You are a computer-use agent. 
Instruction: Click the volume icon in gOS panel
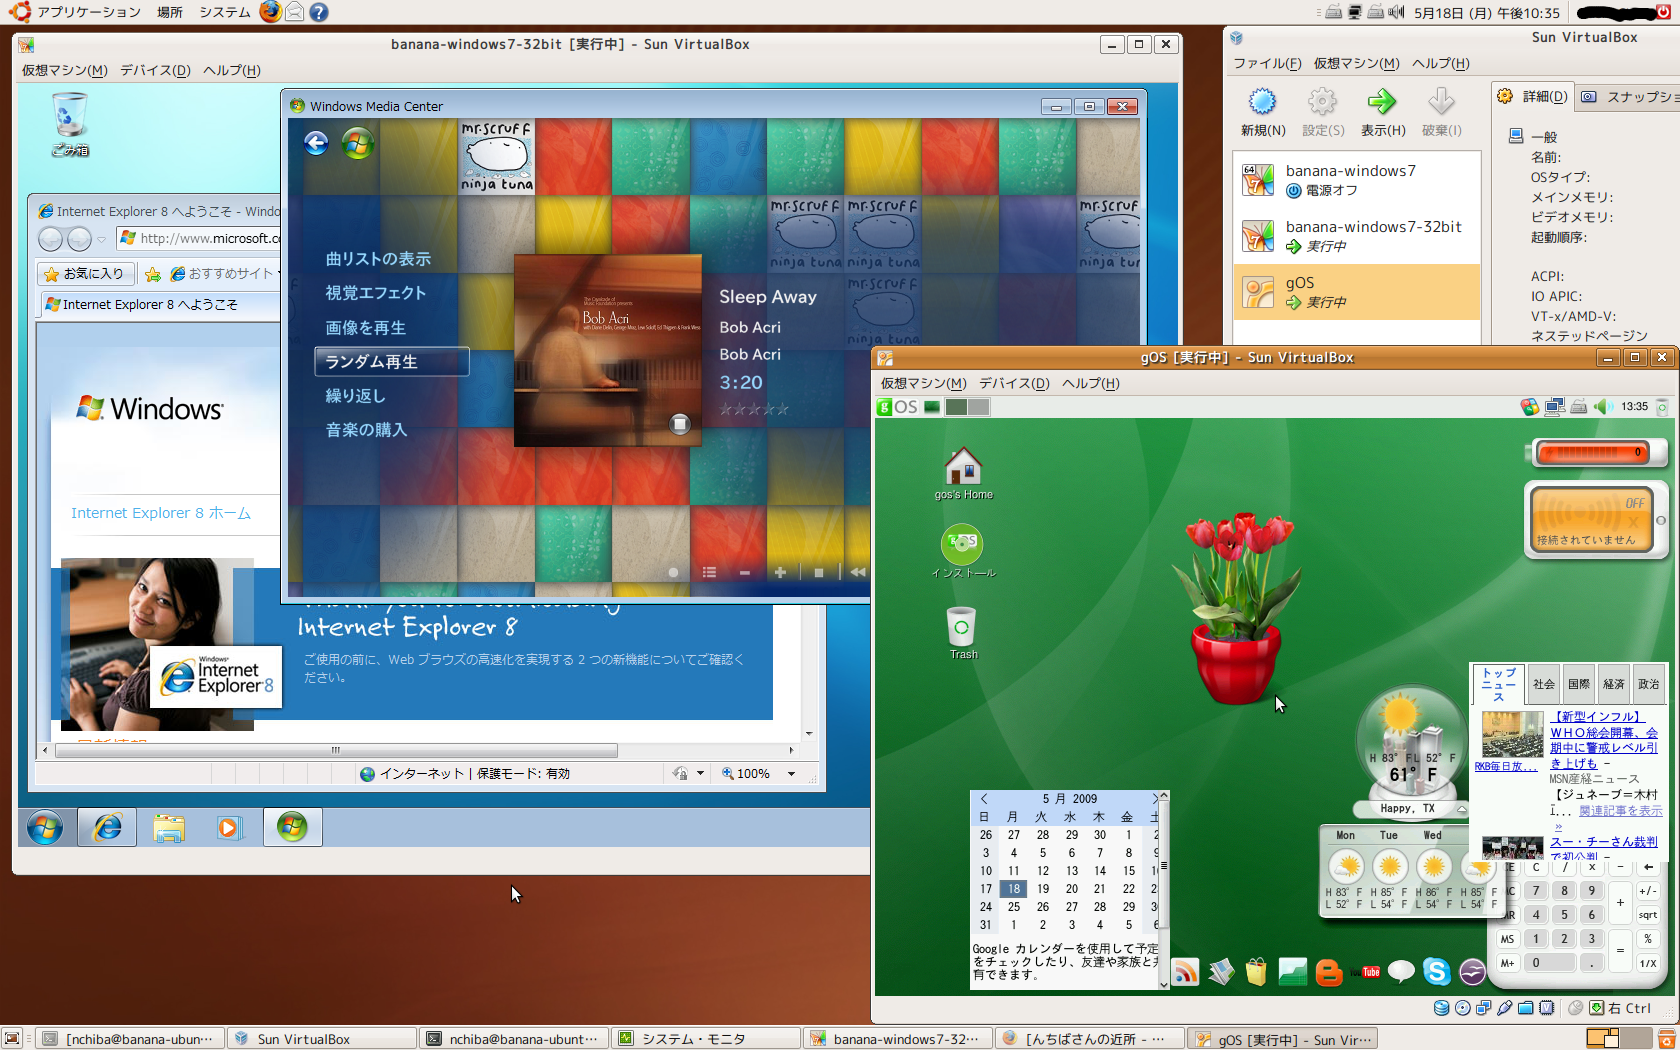click(1602, 407)
